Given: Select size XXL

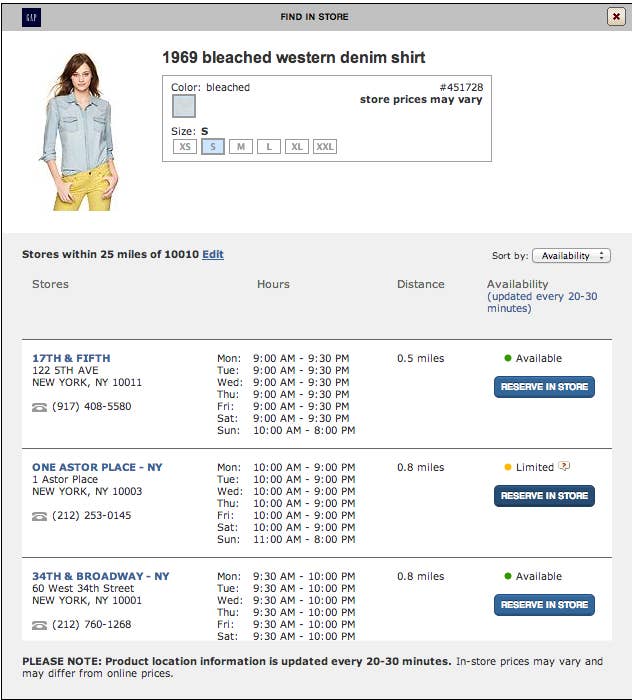Looking at the screenshot, I should [325, 147].
